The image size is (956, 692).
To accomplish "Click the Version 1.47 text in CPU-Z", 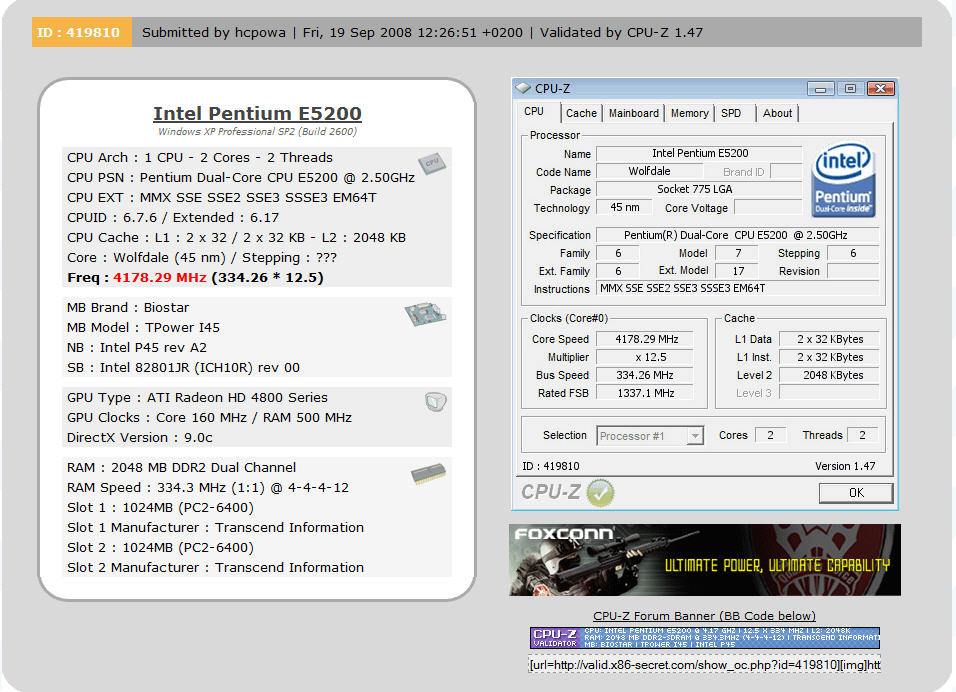I will coord(845,466).
